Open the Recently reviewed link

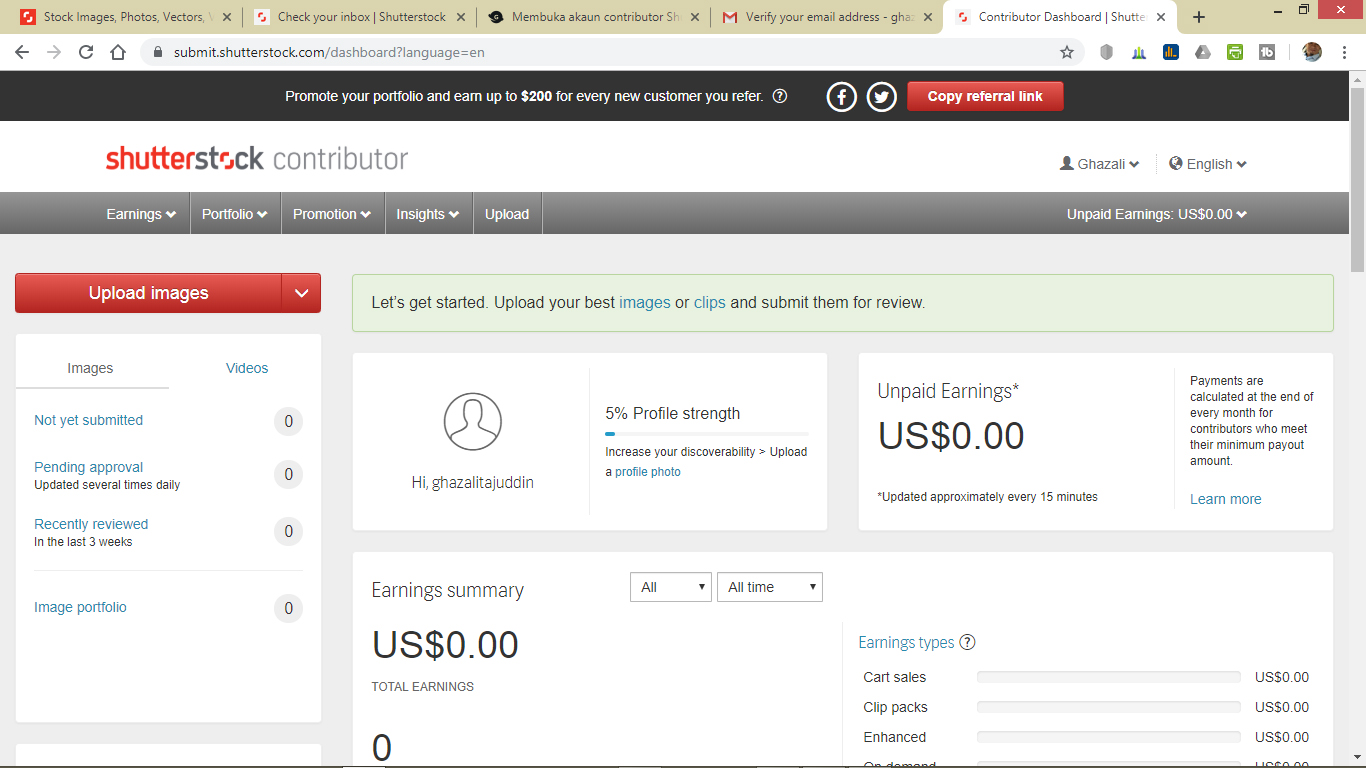pyautogui.click(x=91, y=524)
